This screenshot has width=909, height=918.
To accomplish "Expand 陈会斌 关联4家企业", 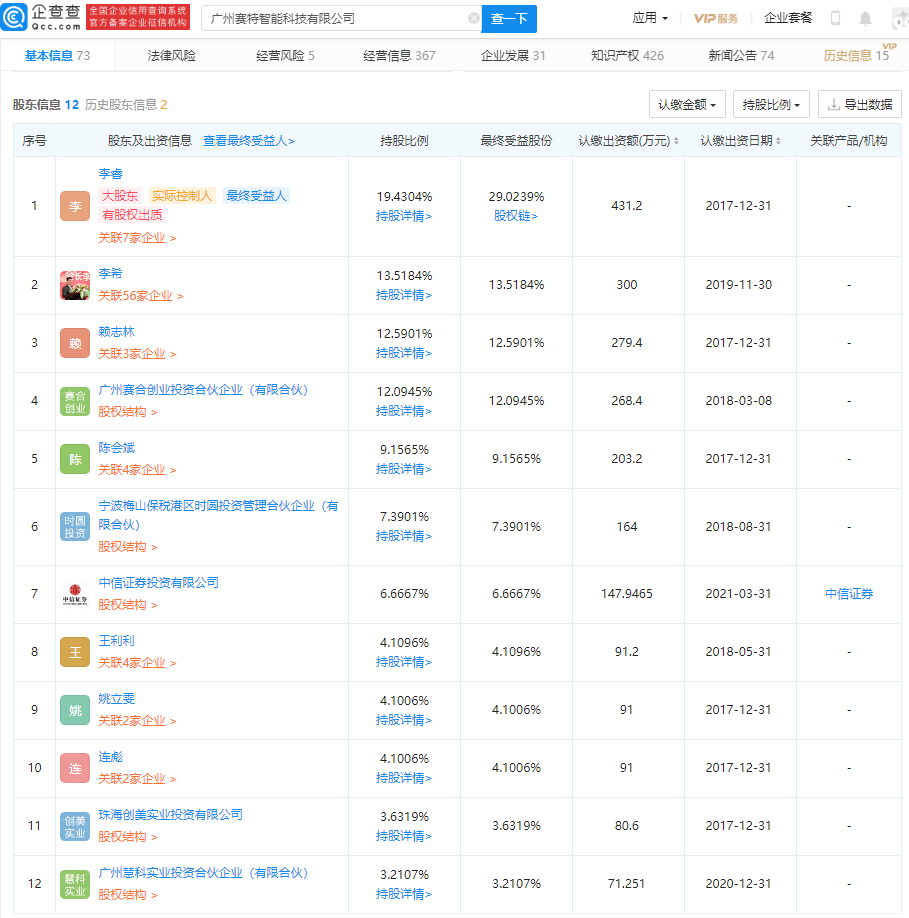I will click(x=137, y=470).
